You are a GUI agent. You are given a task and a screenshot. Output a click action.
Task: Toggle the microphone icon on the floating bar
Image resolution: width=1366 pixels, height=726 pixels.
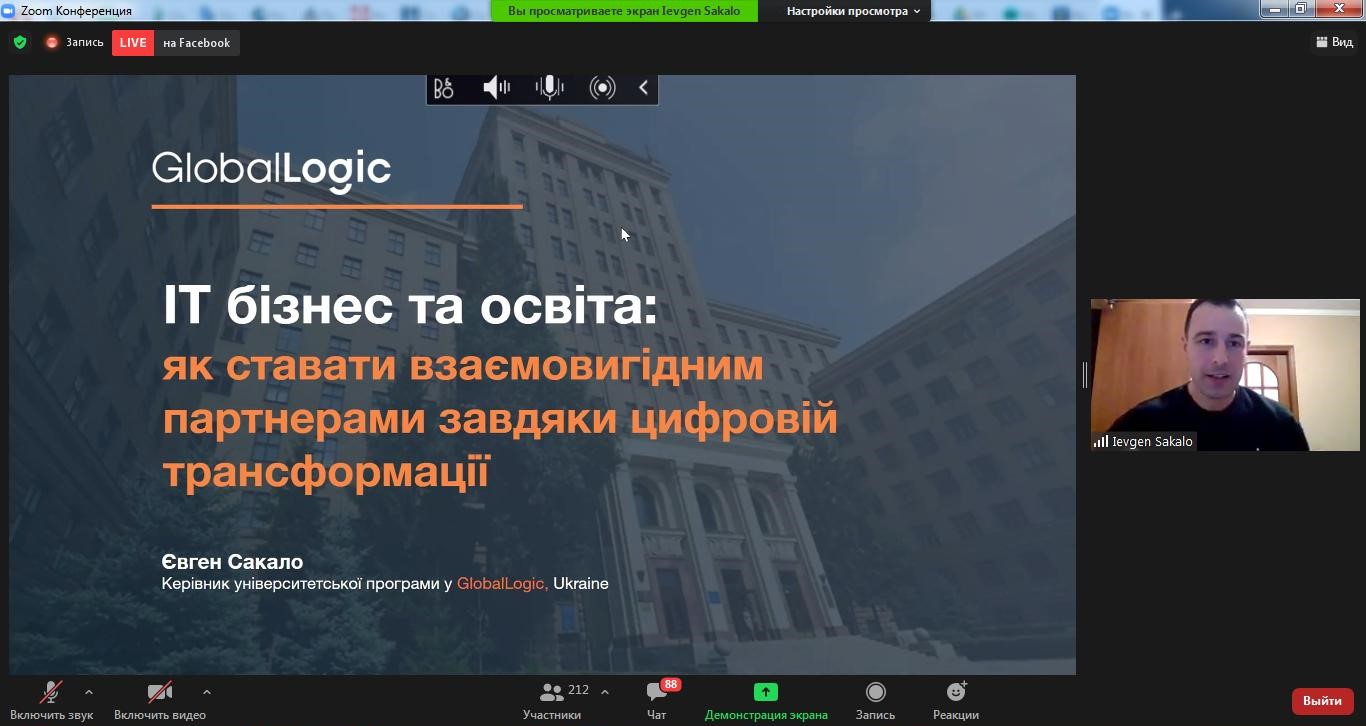click(x=549, y=88)
